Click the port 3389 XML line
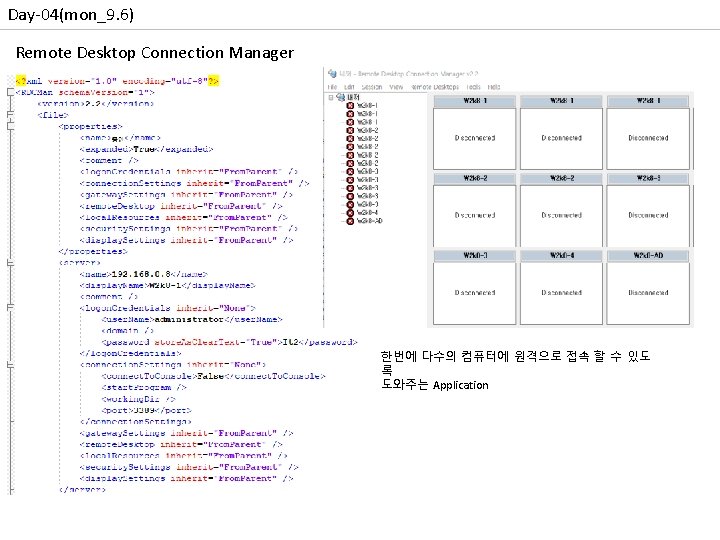Viewport: 720px width, 540px height. tap(146, 410)
